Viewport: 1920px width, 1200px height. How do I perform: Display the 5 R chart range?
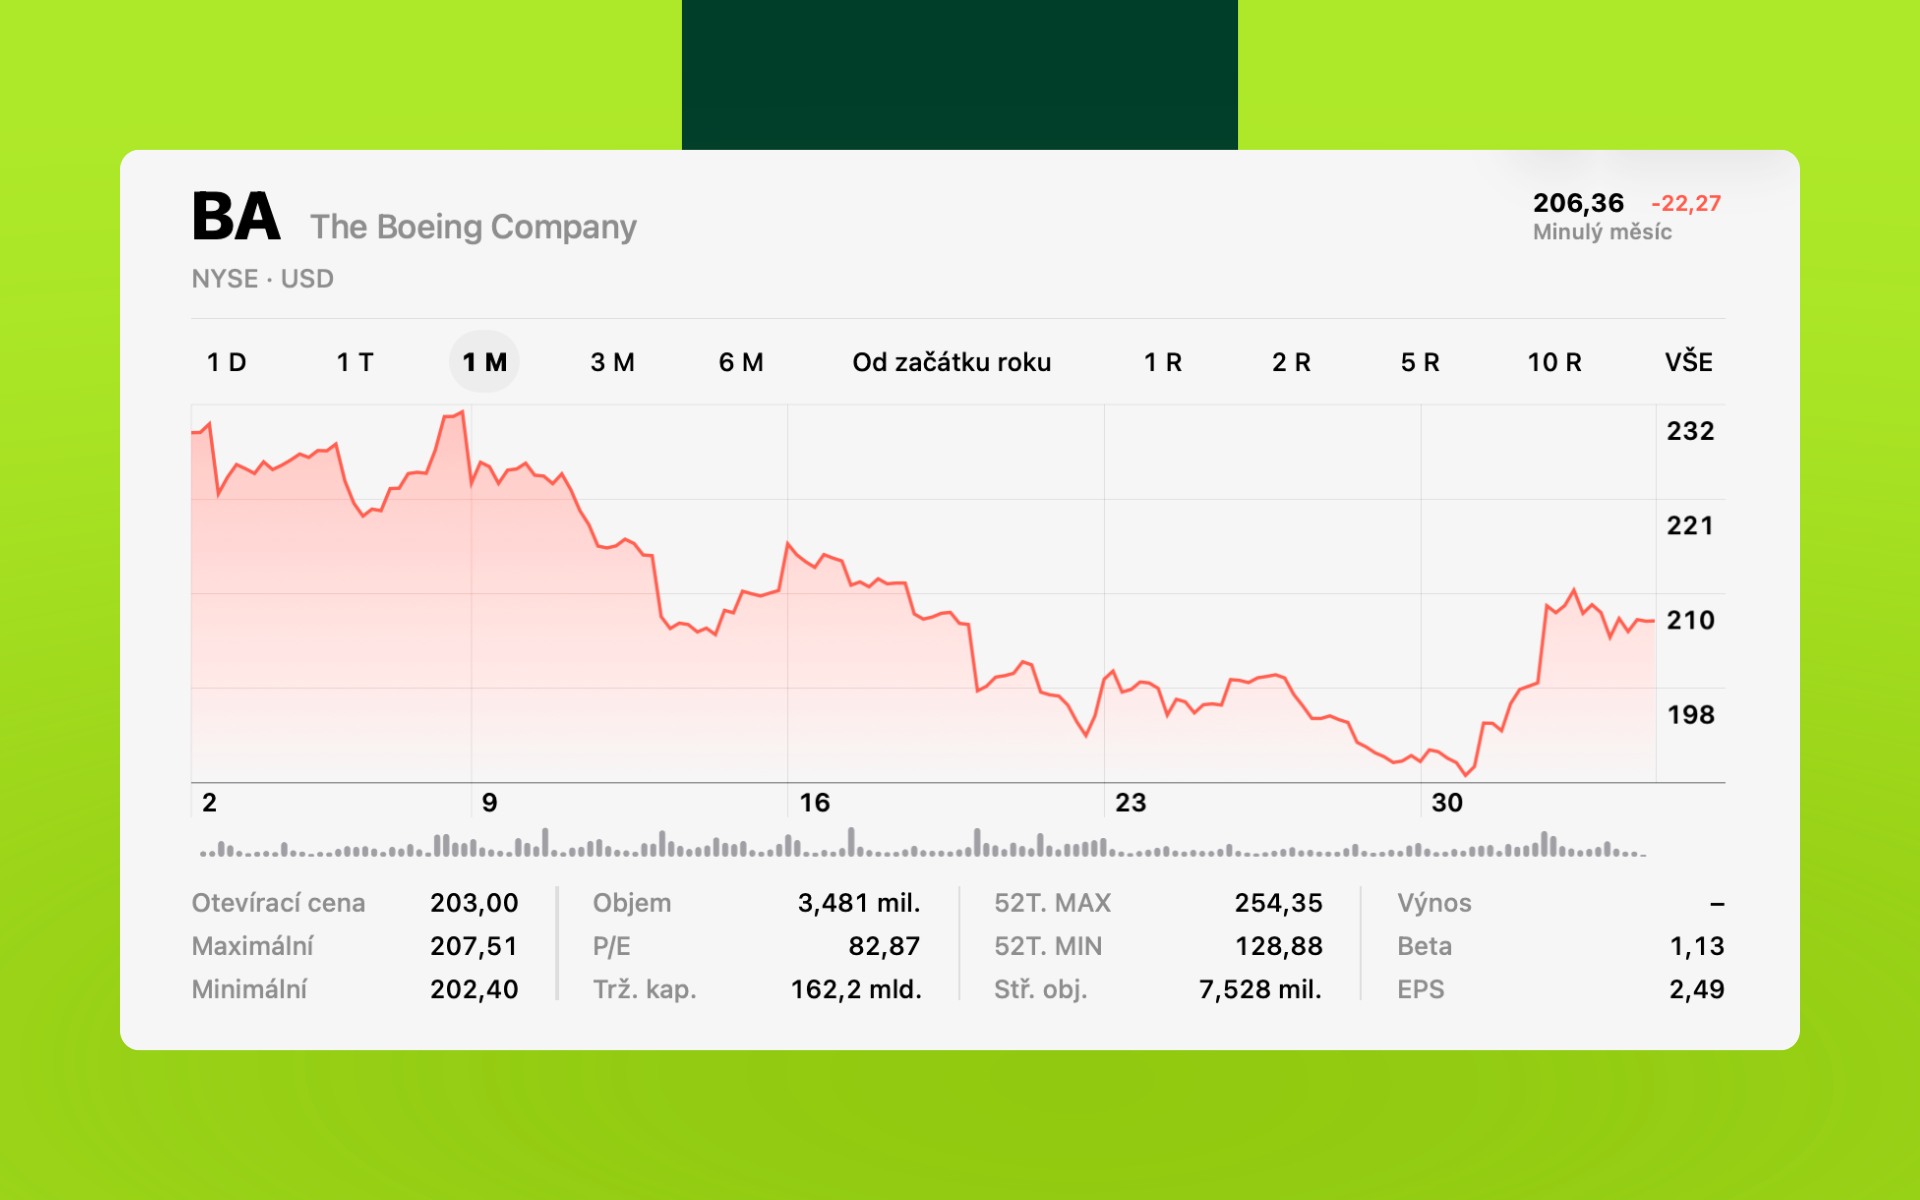pos(1420,362)
